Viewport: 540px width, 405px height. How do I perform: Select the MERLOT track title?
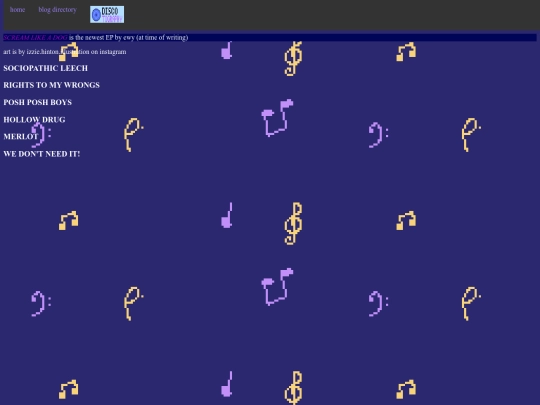tap(21, 137)
